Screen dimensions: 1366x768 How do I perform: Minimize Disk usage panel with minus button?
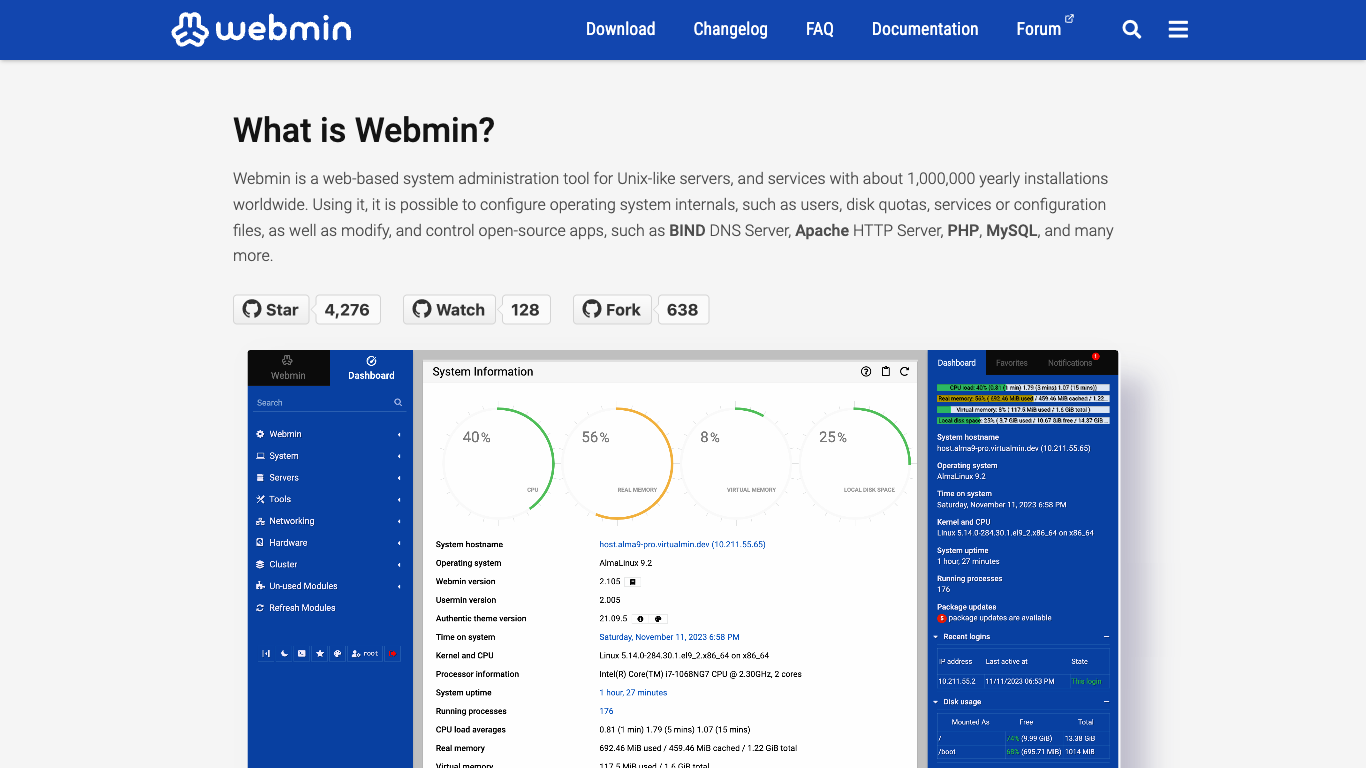click(1106, 701)
